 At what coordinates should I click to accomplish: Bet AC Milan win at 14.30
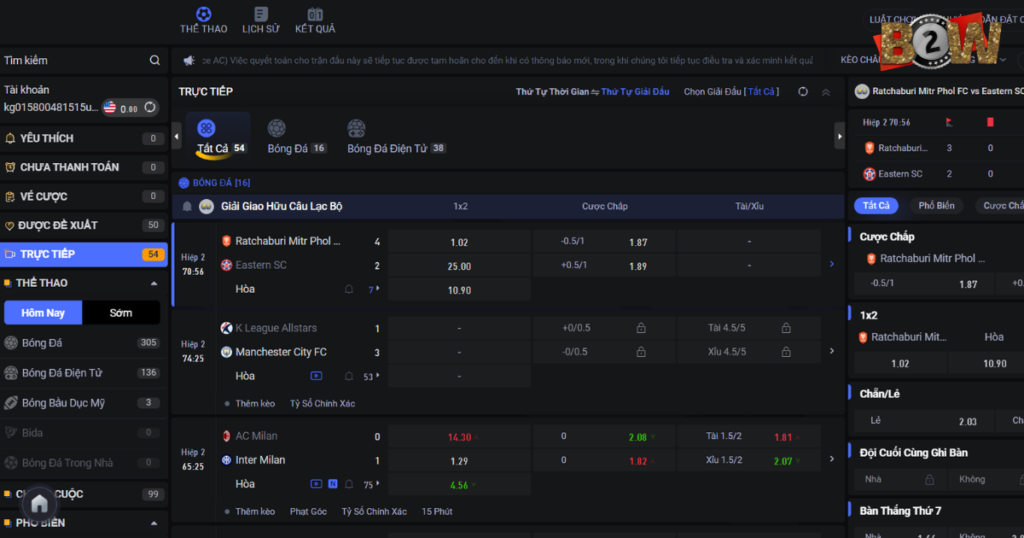point(459,437)
